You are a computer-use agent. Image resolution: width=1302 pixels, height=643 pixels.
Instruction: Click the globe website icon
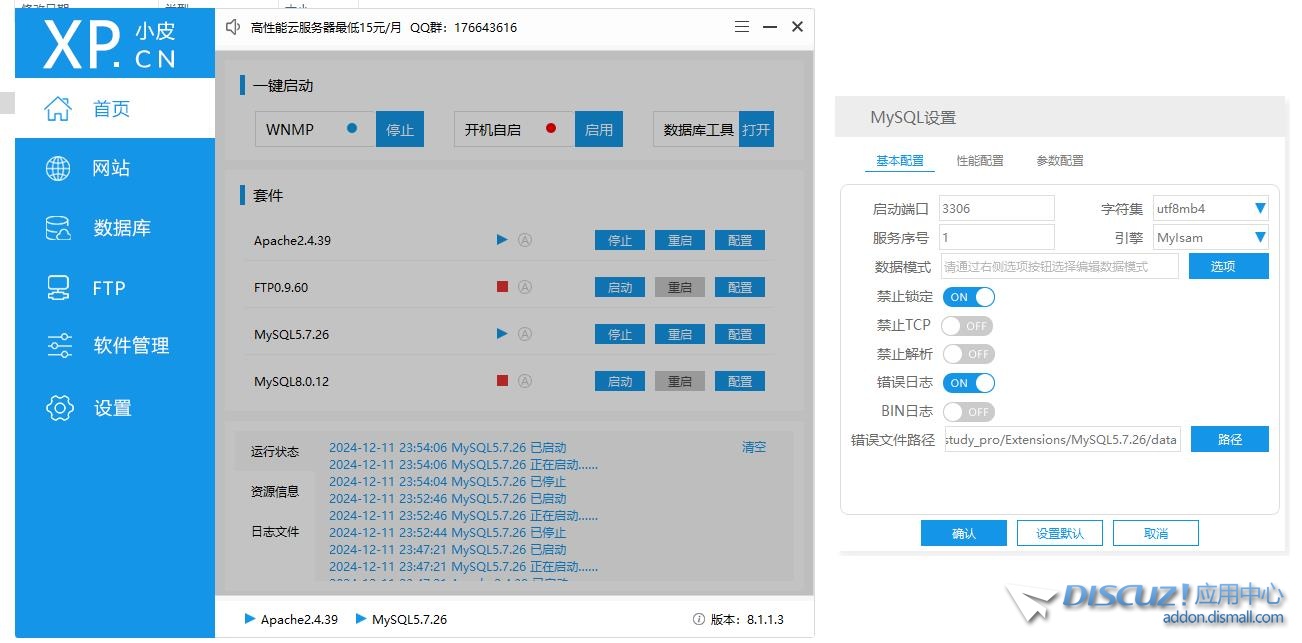pyautogui.click(x=59, y=168)
